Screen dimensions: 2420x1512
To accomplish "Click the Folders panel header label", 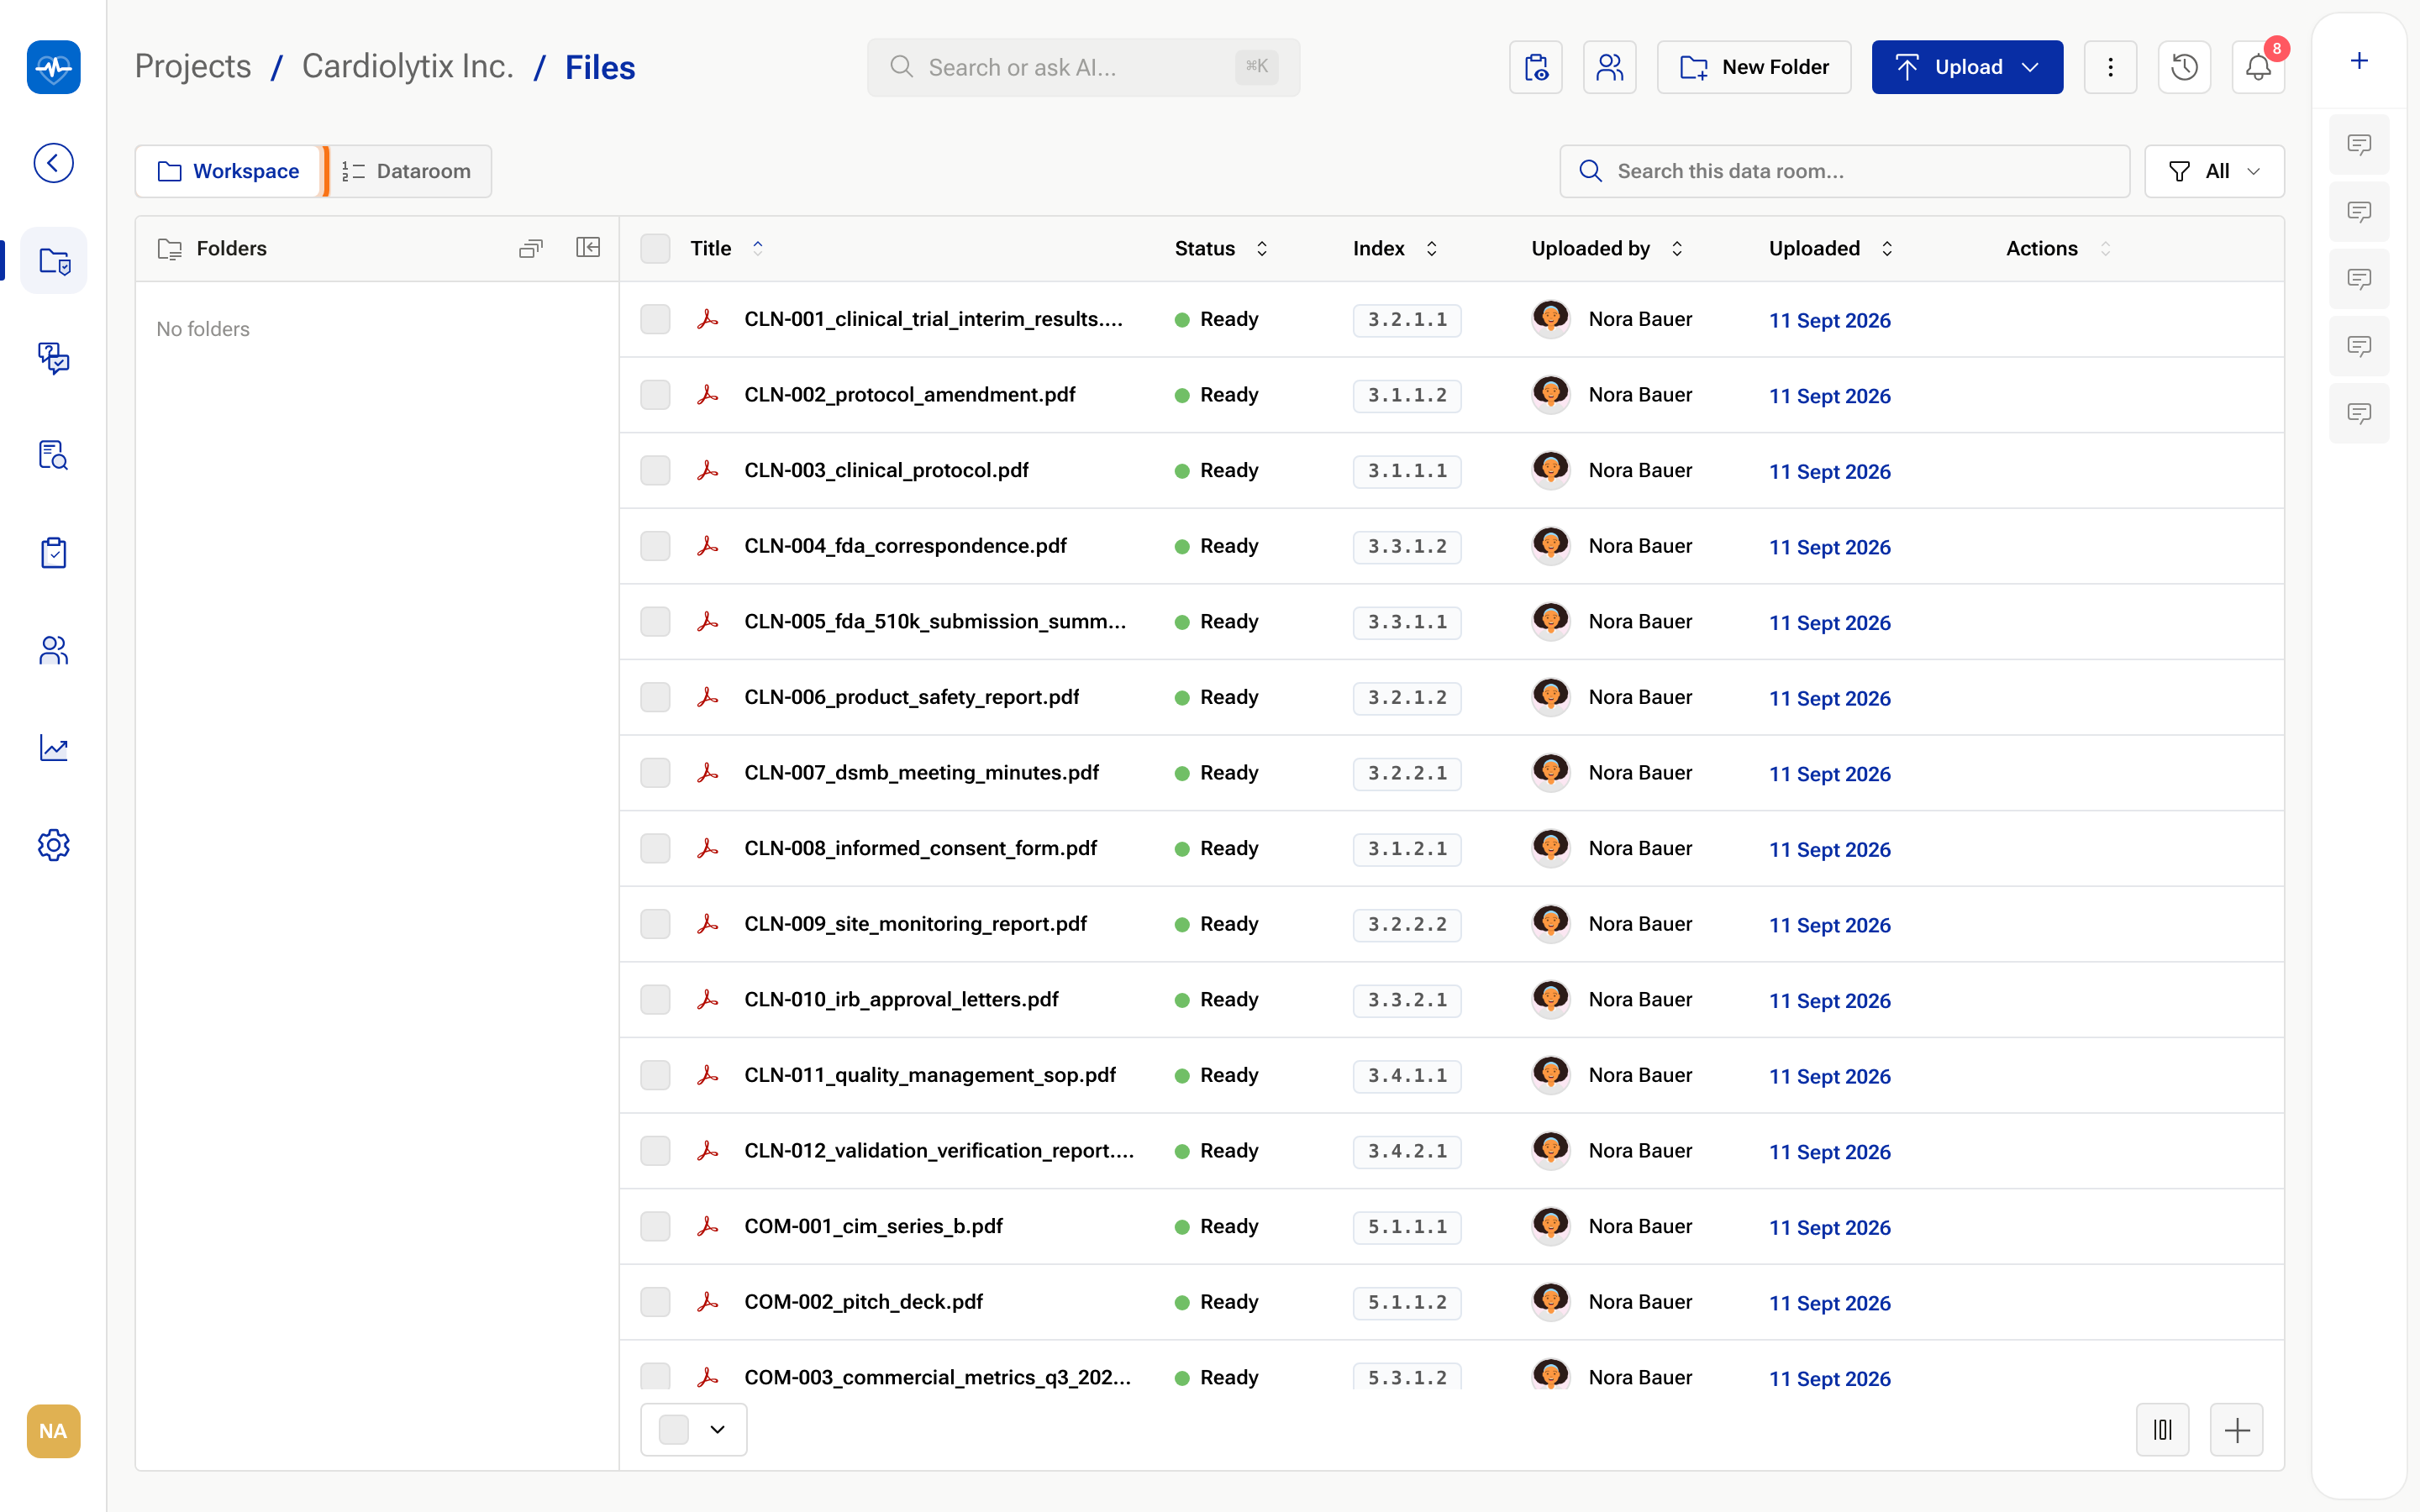I will [232, 248].
